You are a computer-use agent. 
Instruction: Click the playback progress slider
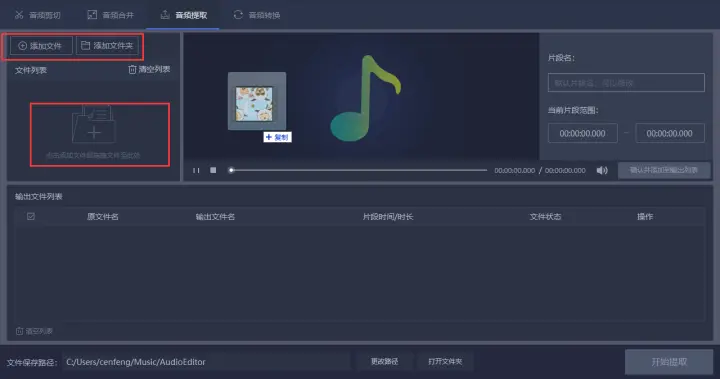(x=359, y=170)
